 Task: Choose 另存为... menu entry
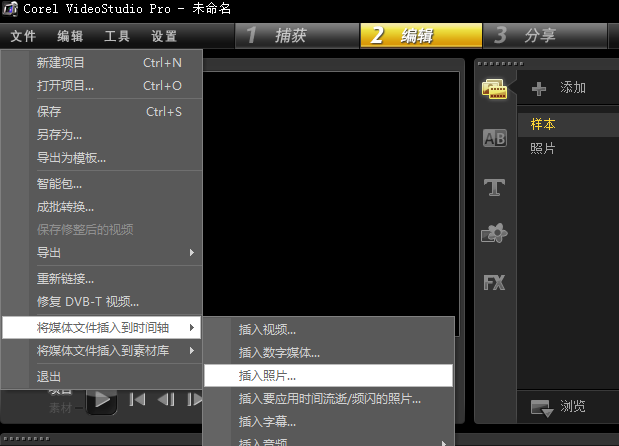(102, 135)
